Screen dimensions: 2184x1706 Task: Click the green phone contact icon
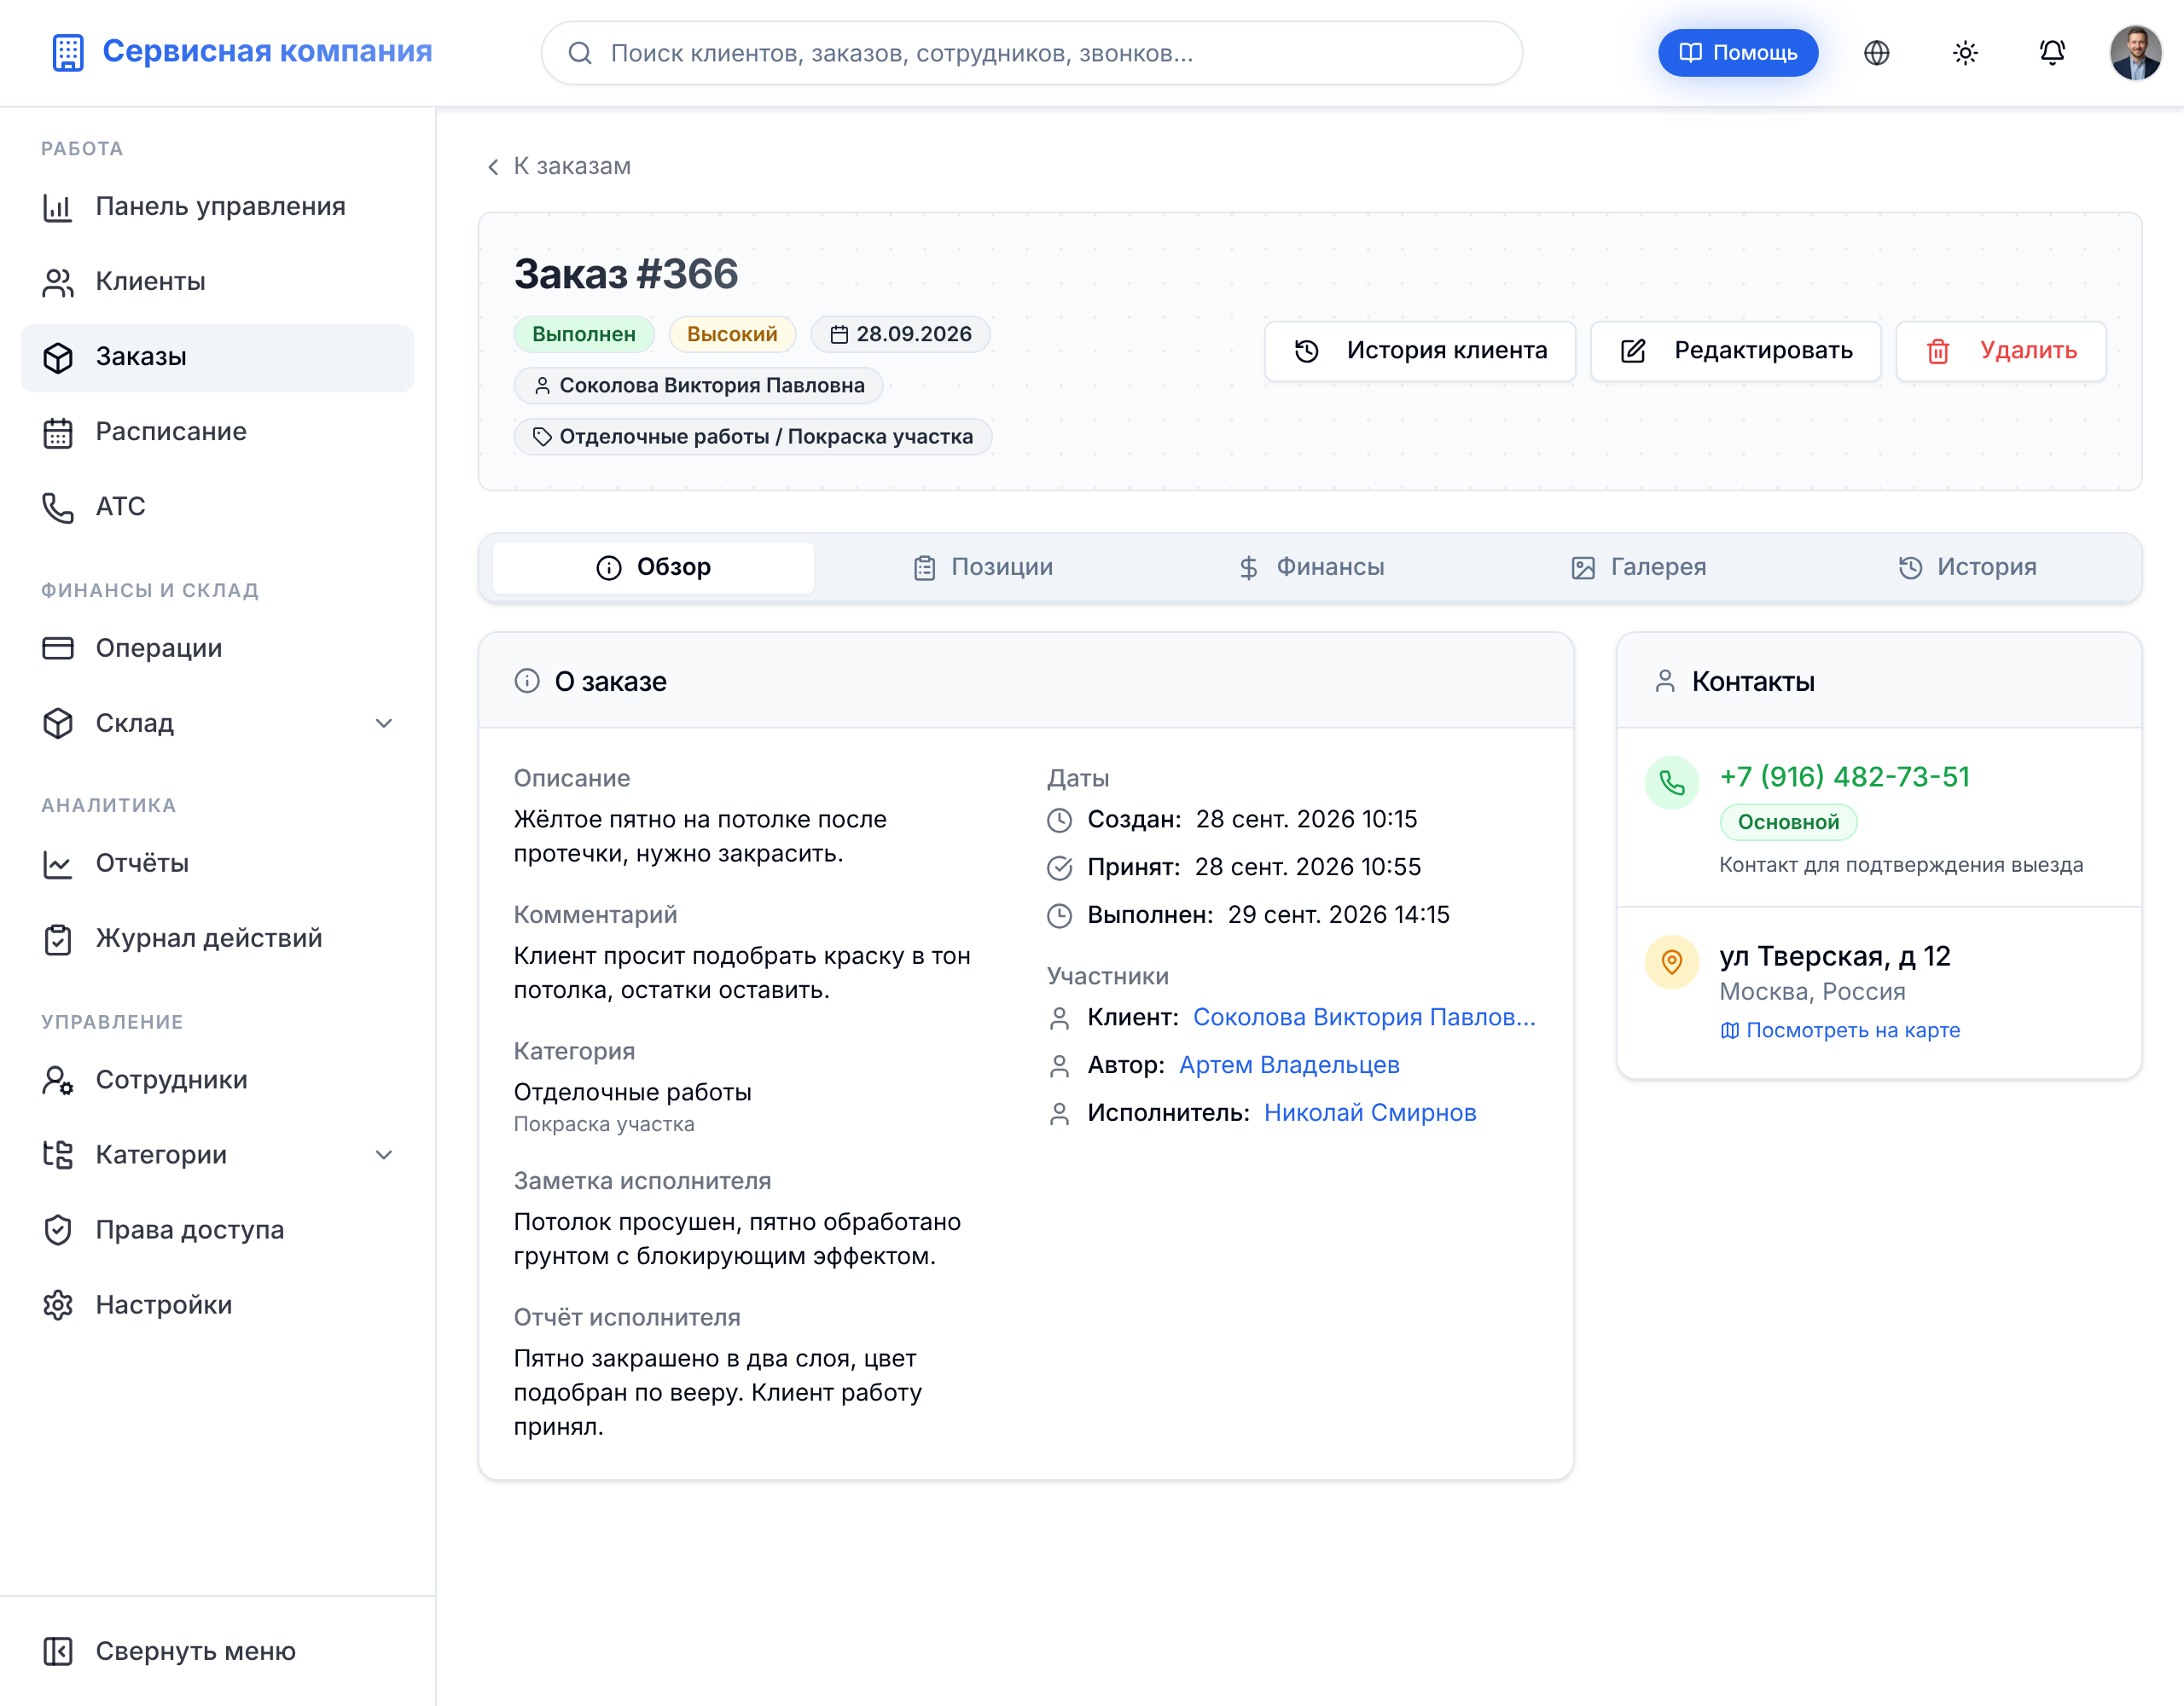(1671, 783)
